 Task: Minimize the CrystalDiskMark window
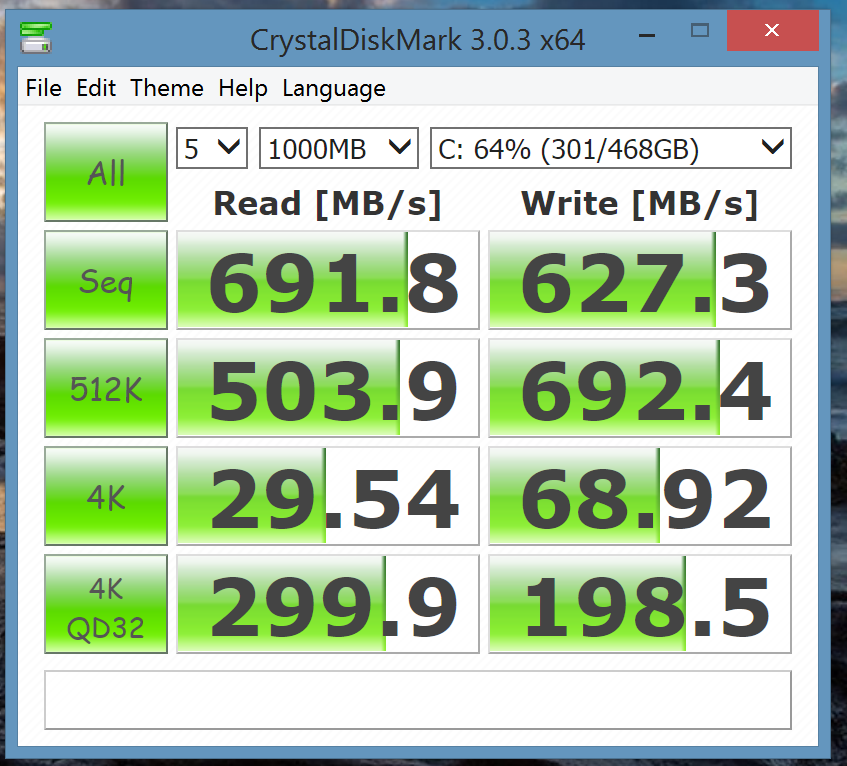coord(647,36)
